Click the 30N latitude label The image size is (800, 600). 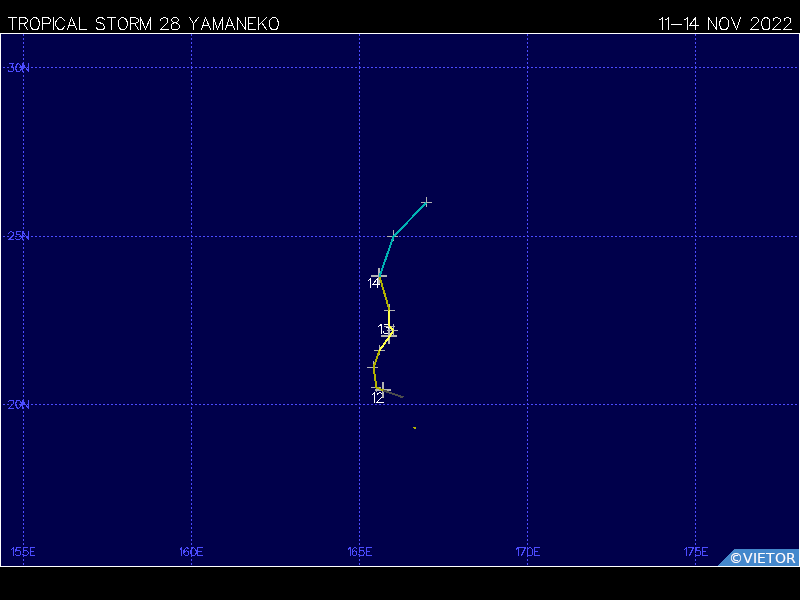point(18,68)
